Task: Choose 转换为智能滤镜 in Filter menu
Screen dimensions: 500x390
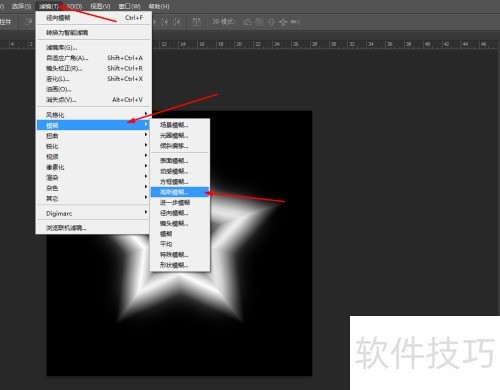Action: click(x=94, y=33)
